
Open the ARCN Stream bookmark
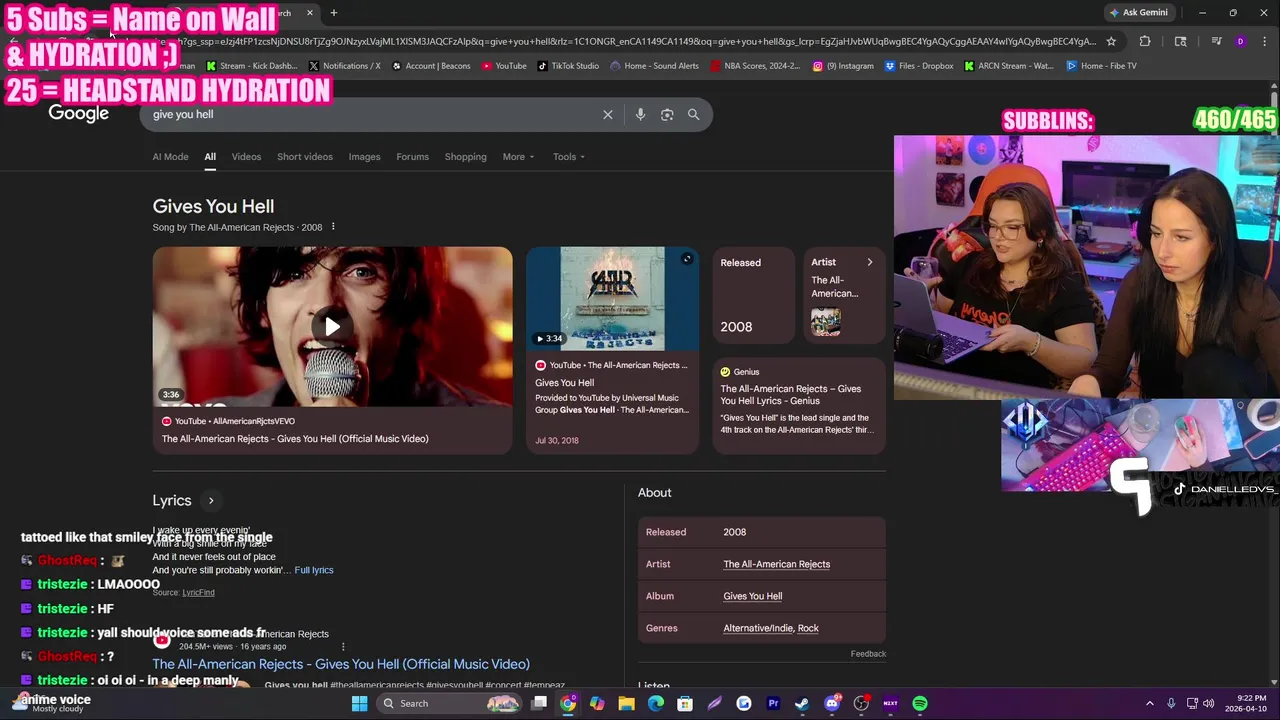click(x=1009, y=66)
